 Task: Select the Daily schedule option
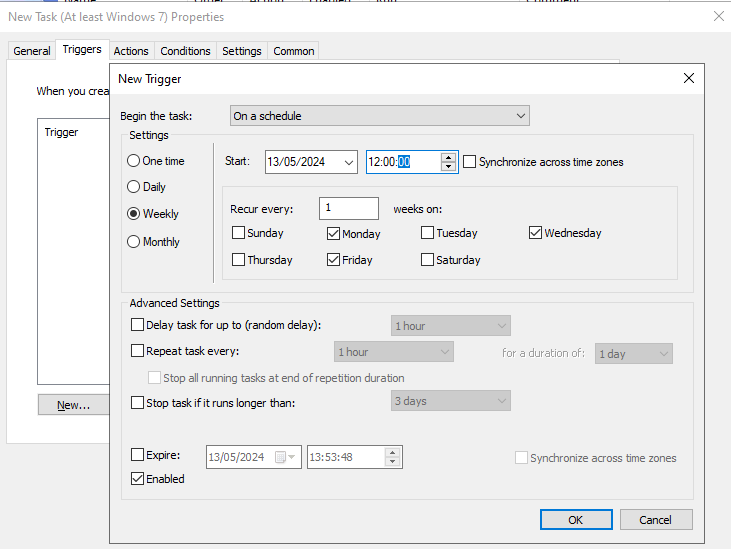[134, 187]
